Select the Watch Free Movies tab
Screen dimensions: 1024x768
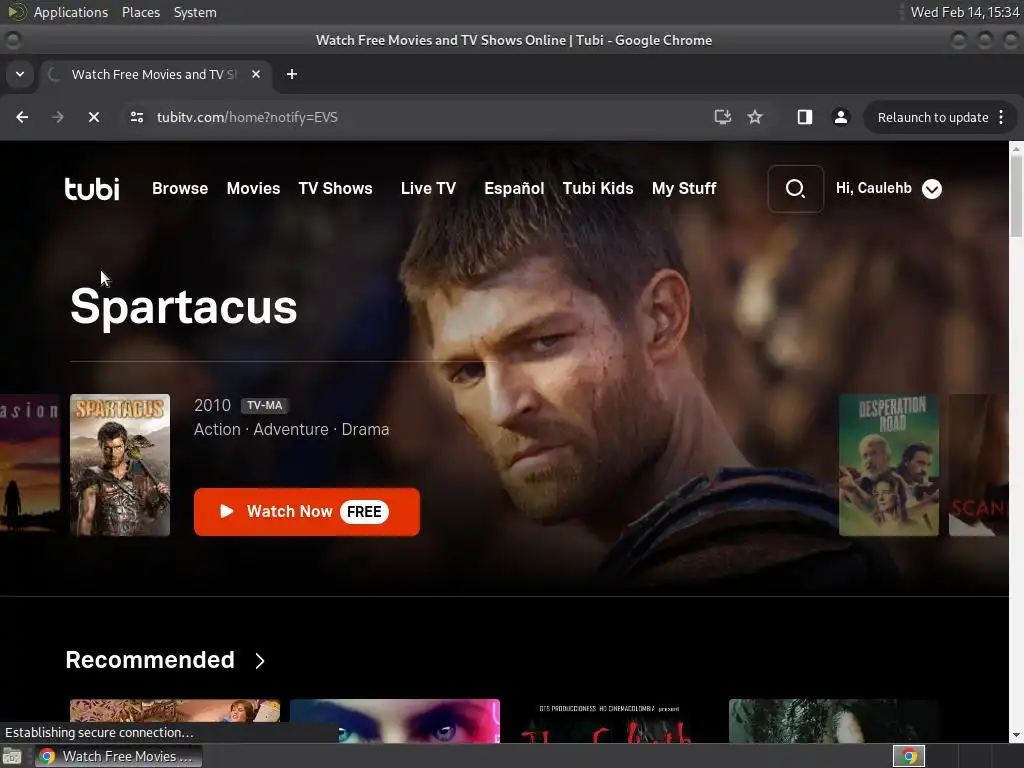[155, 74]
